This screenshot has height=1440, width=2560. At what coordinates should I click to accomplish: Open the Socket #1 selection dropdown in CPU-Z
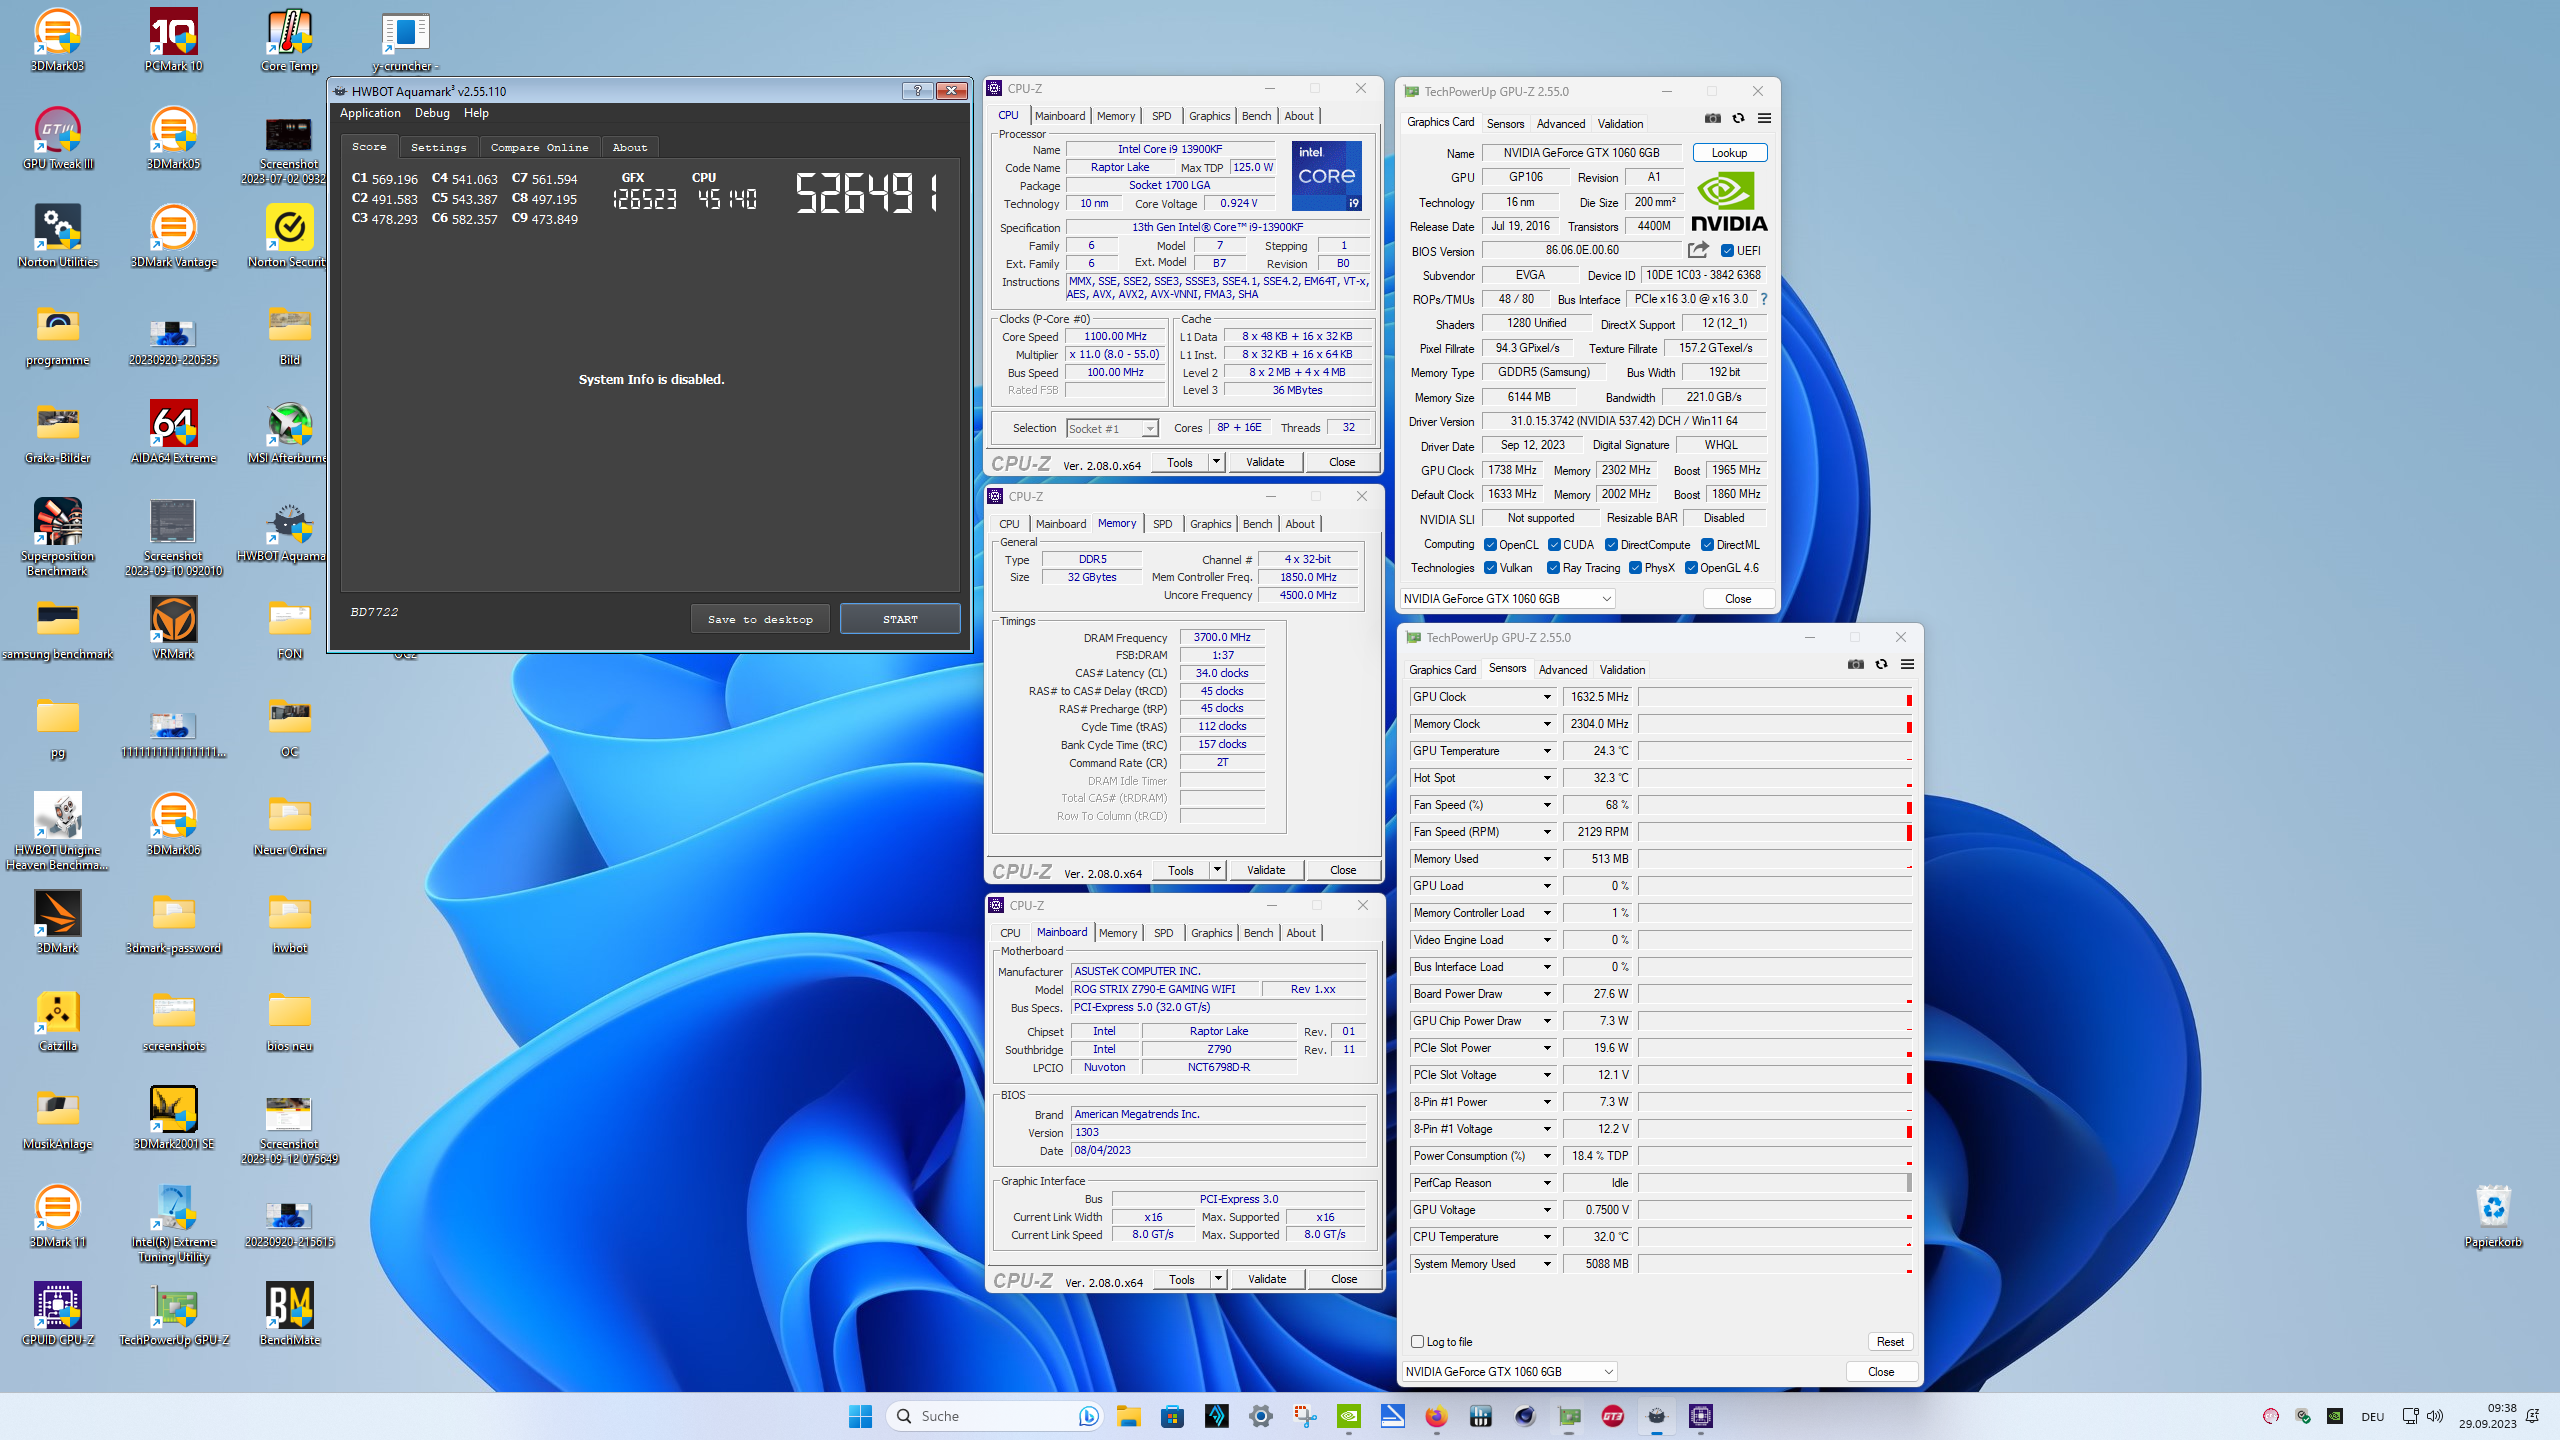coord(1112,429)
